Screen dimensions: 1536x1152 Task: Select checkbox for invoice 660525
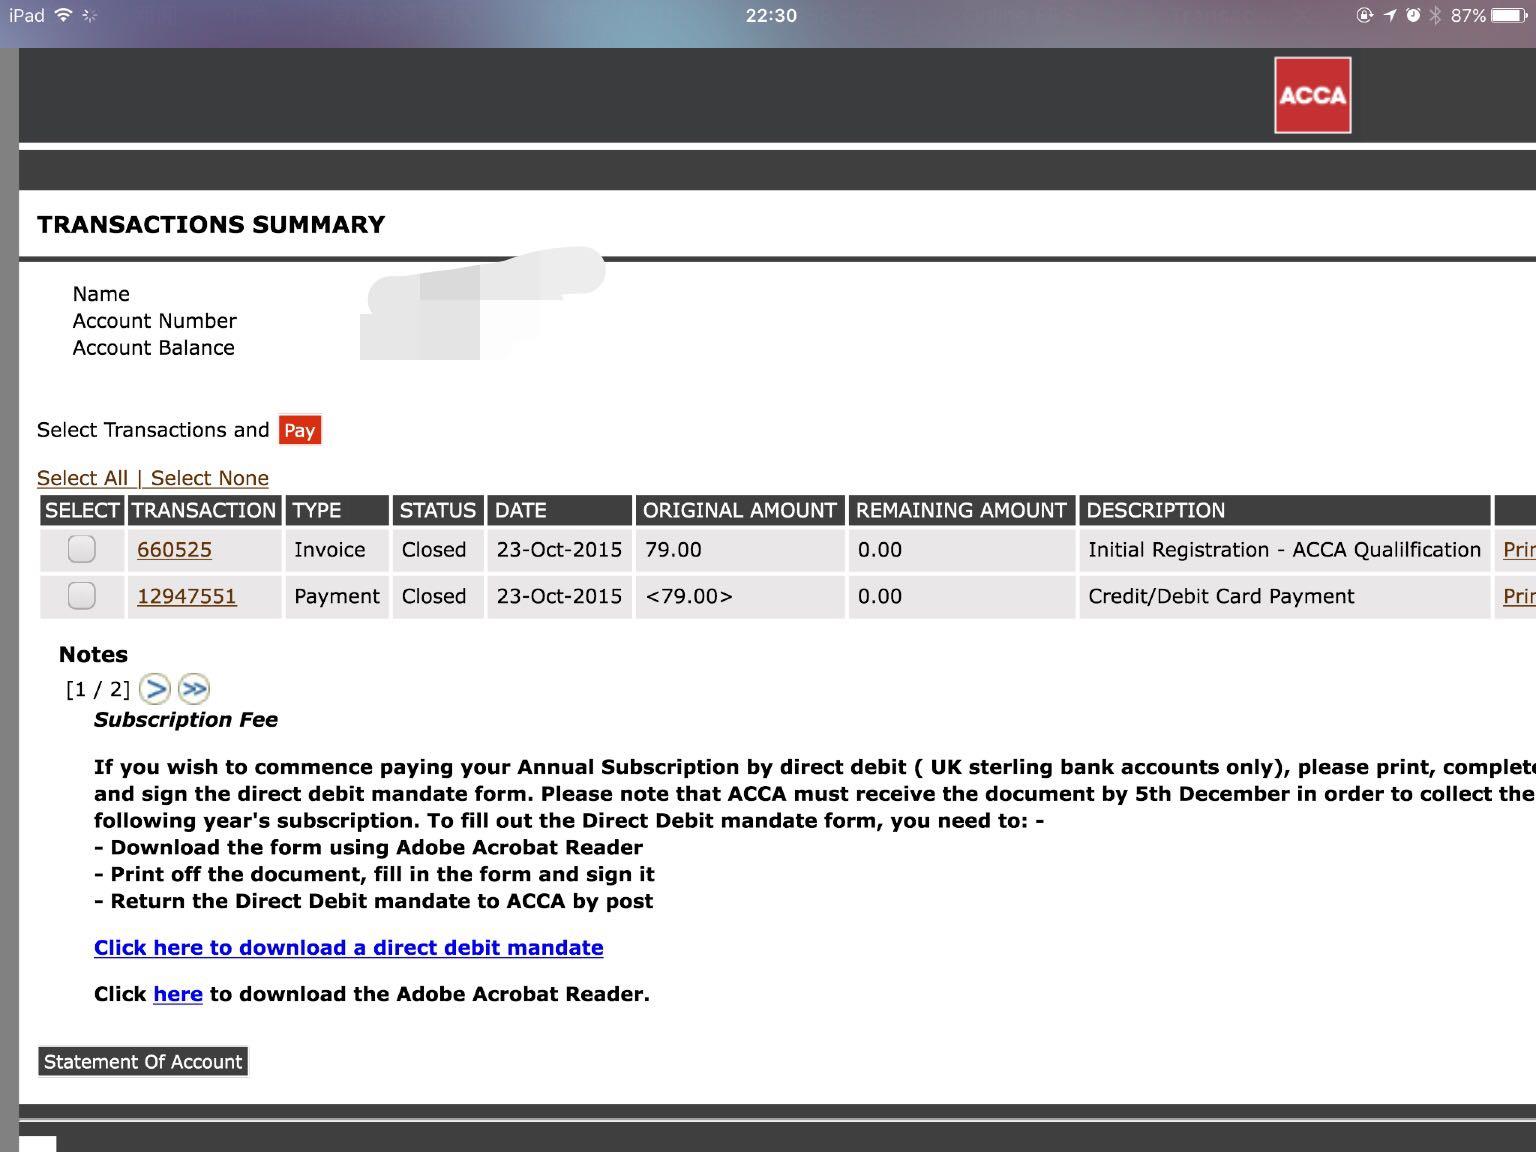[81, 549]
